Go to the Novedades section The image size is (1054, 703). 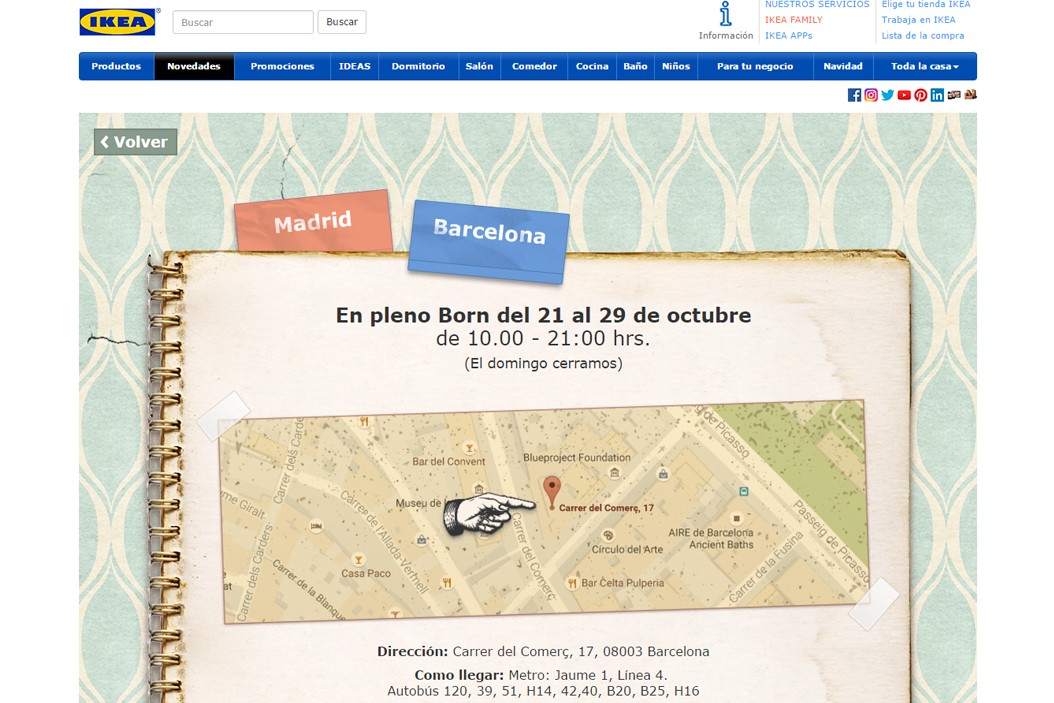[194, 67]
